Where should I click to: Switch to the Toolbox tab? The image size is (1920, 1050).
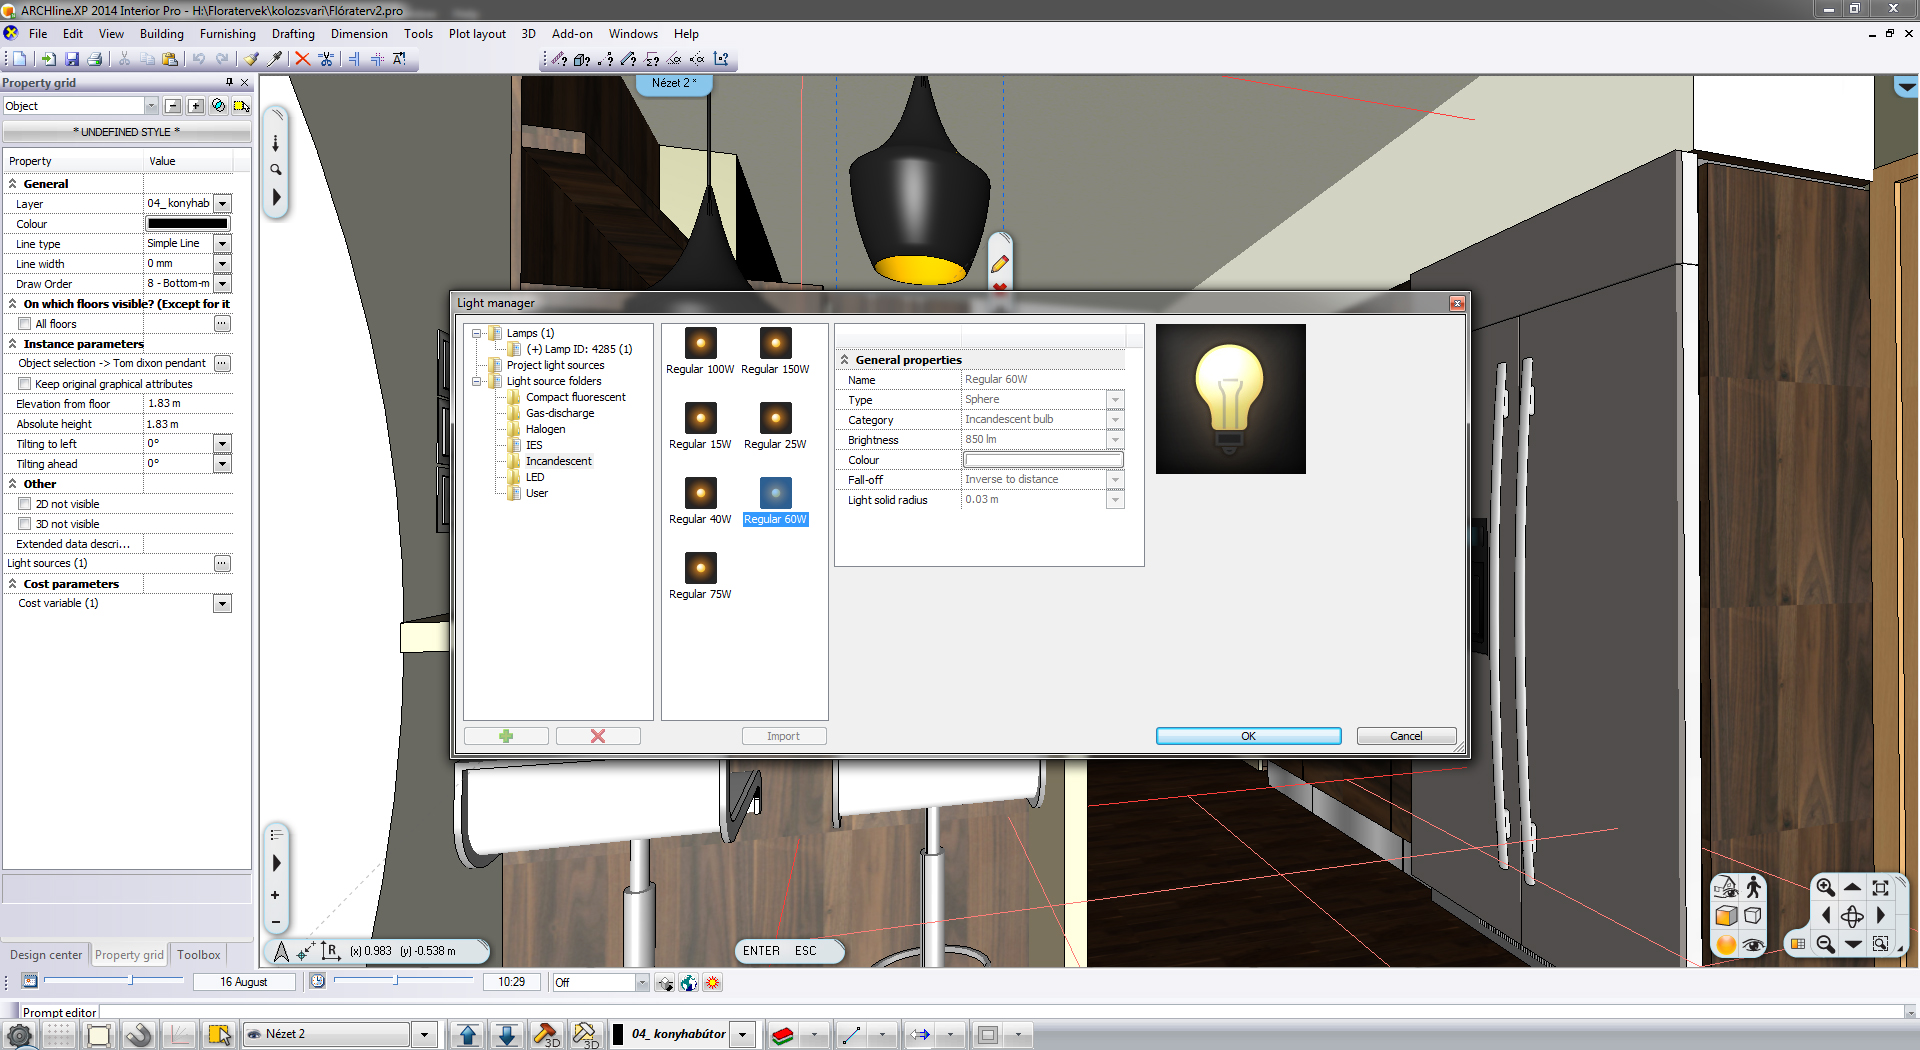coord(198,955)
